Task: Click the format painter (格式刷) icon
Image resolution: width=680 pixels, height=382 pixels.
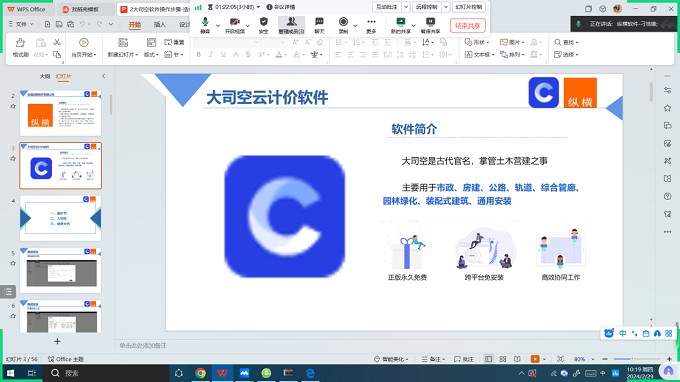Action: [20, 48]
